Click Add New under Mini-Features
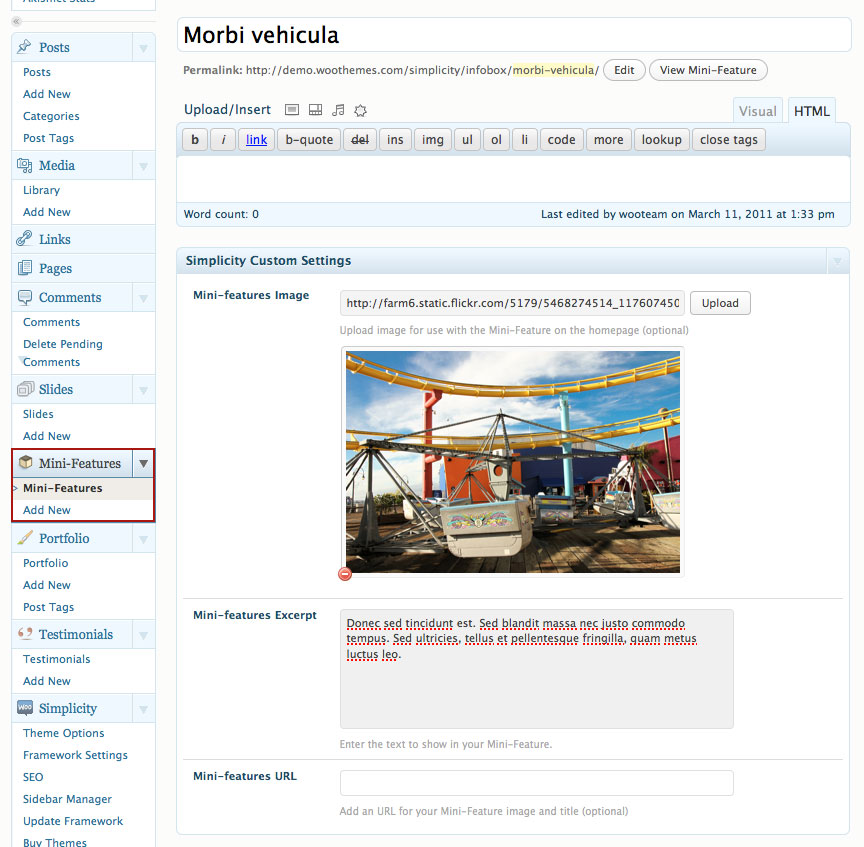The image size is (864, 847). point(47,510)
